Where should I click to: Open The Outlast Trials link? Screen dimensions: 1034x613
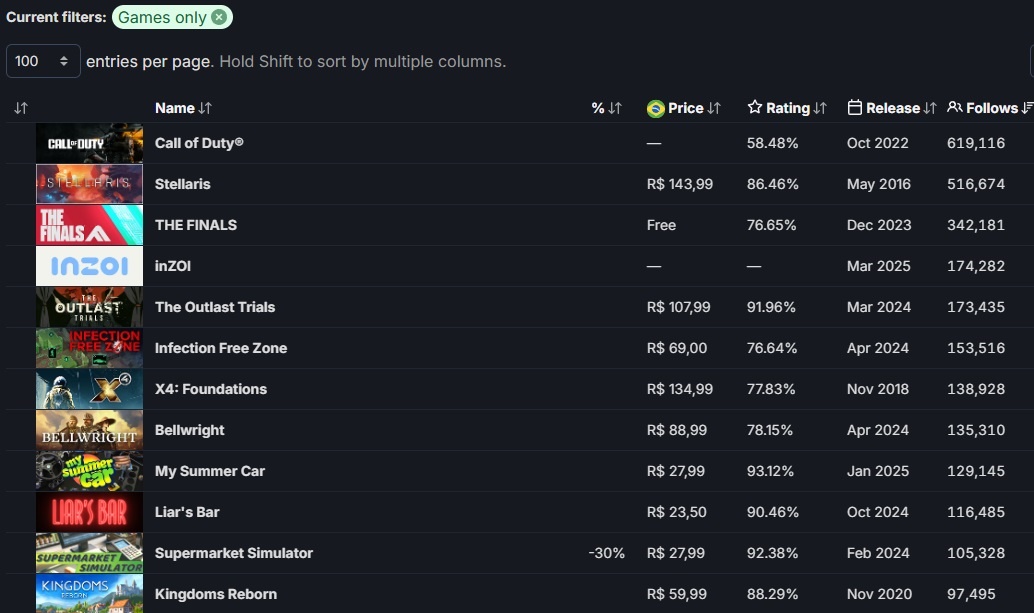(x=215, y=307)
